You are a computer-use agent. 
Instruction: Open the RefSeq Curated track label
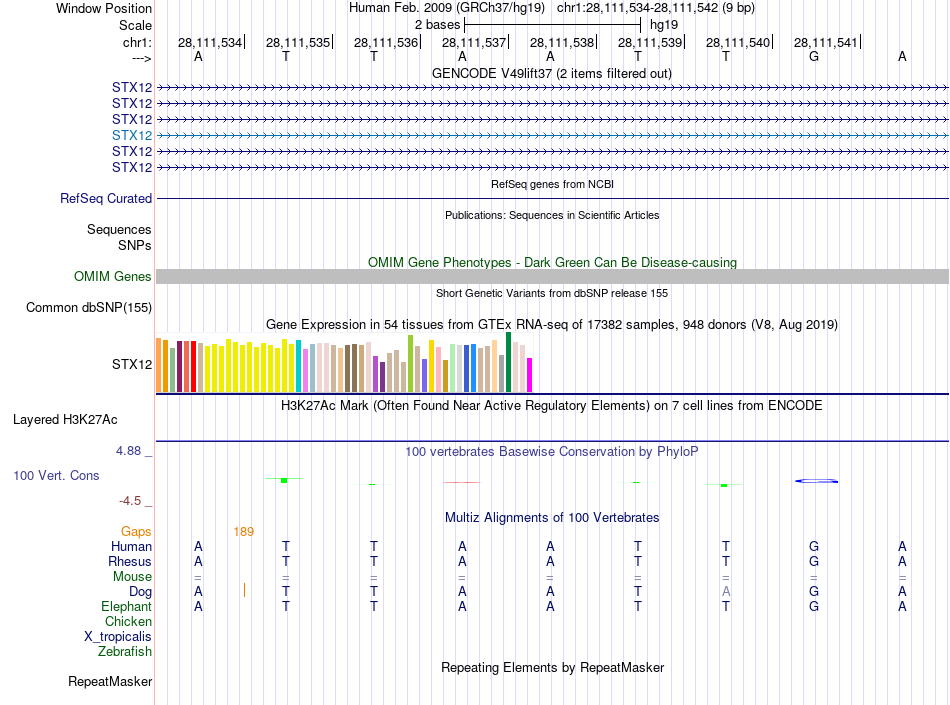coord(106,199)
